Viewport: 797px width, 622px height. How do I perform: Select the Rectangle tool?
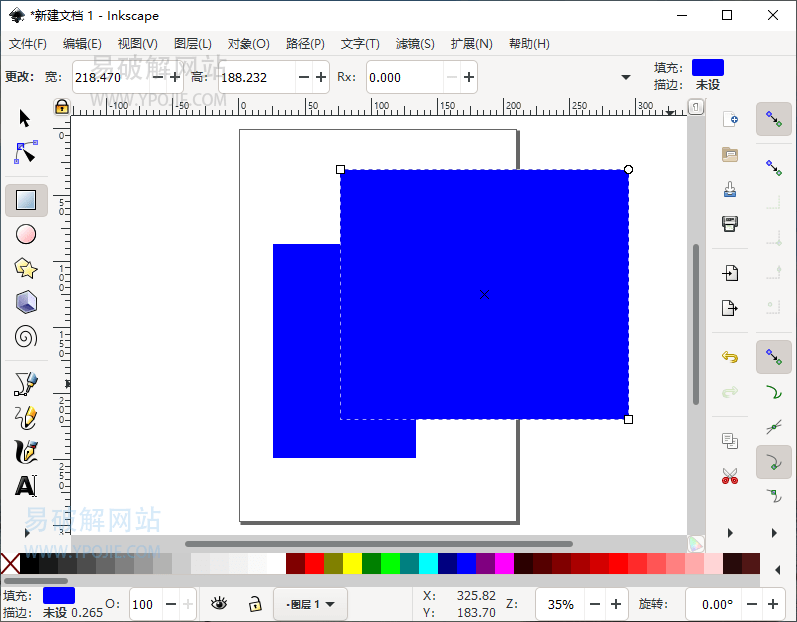[x=26, y=200]
